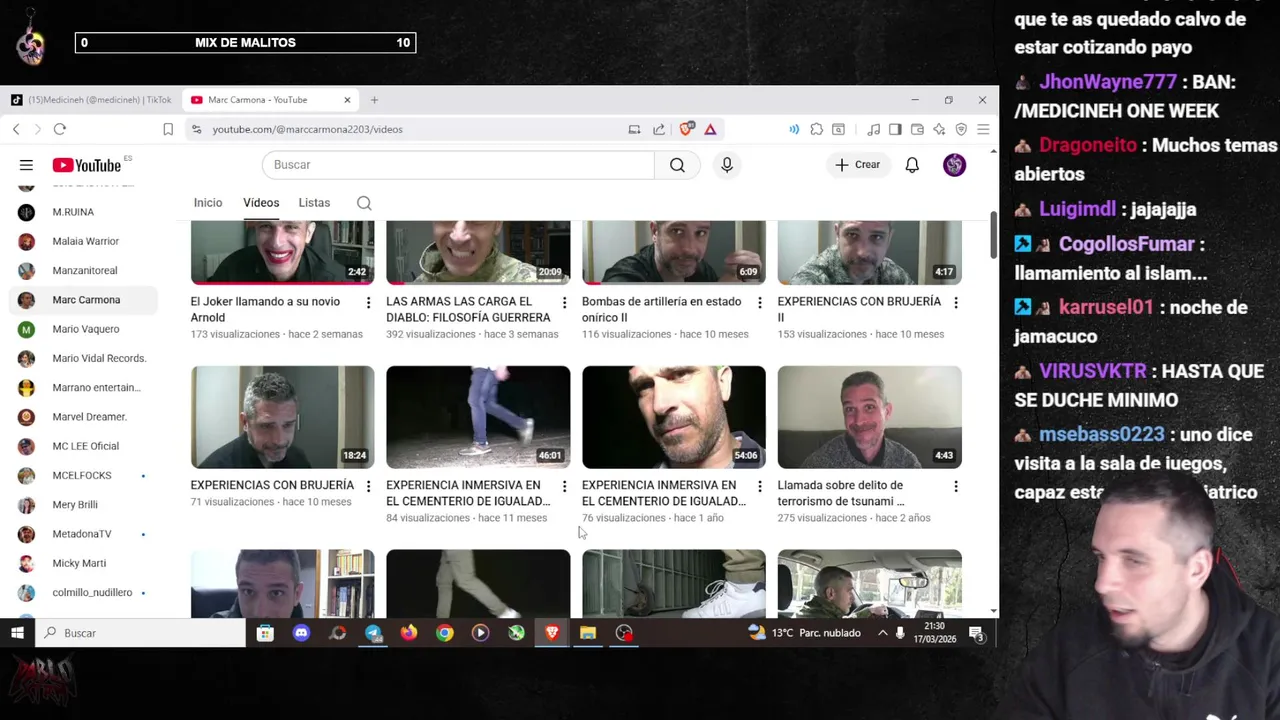Open the Mario Vaquero subscription

(x=85, y=329)
